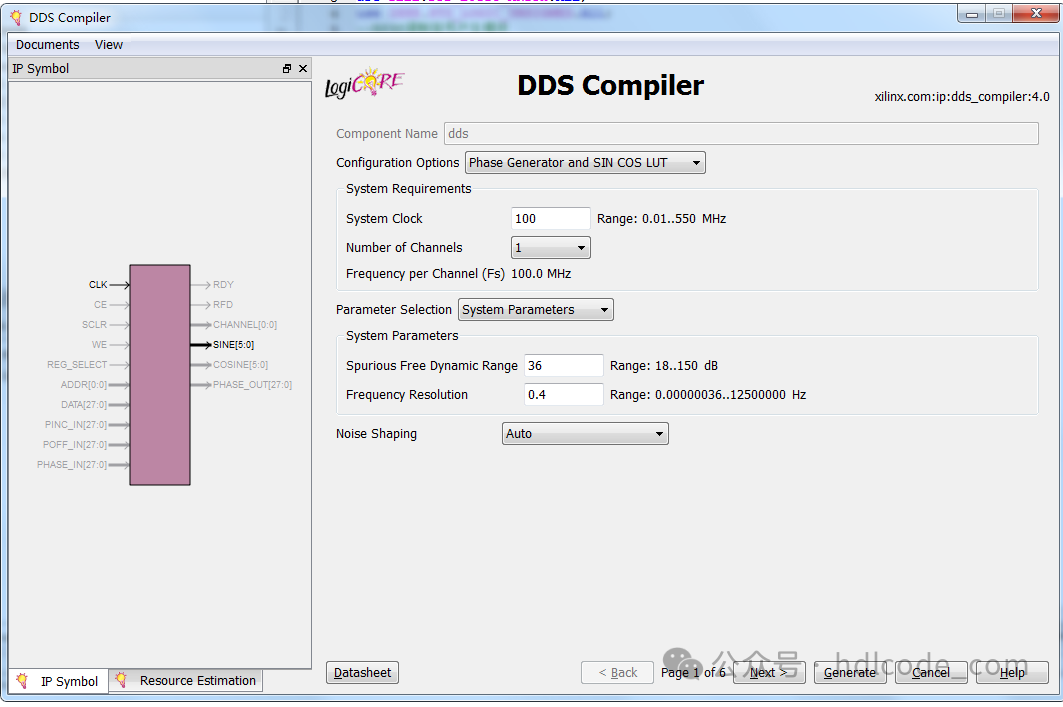1063x707 pixels.
Task: Click the REG_SELECT port label
Action: point(77,365)
